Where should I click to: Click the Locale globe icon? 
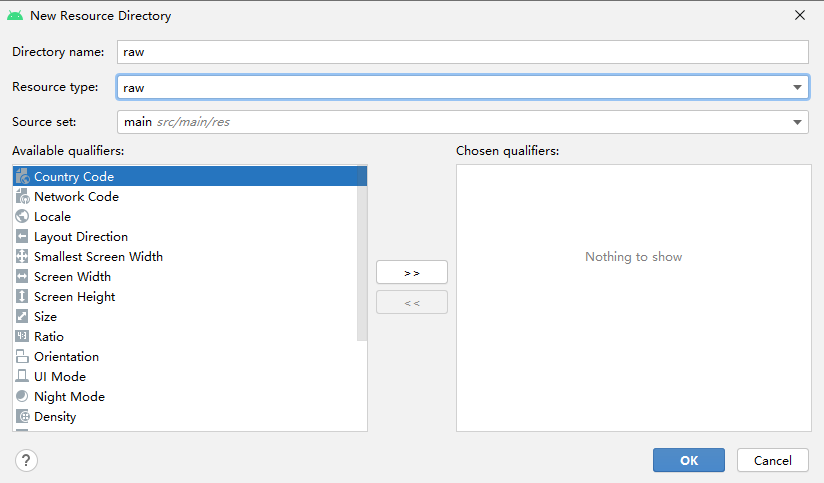coord(23,217)
